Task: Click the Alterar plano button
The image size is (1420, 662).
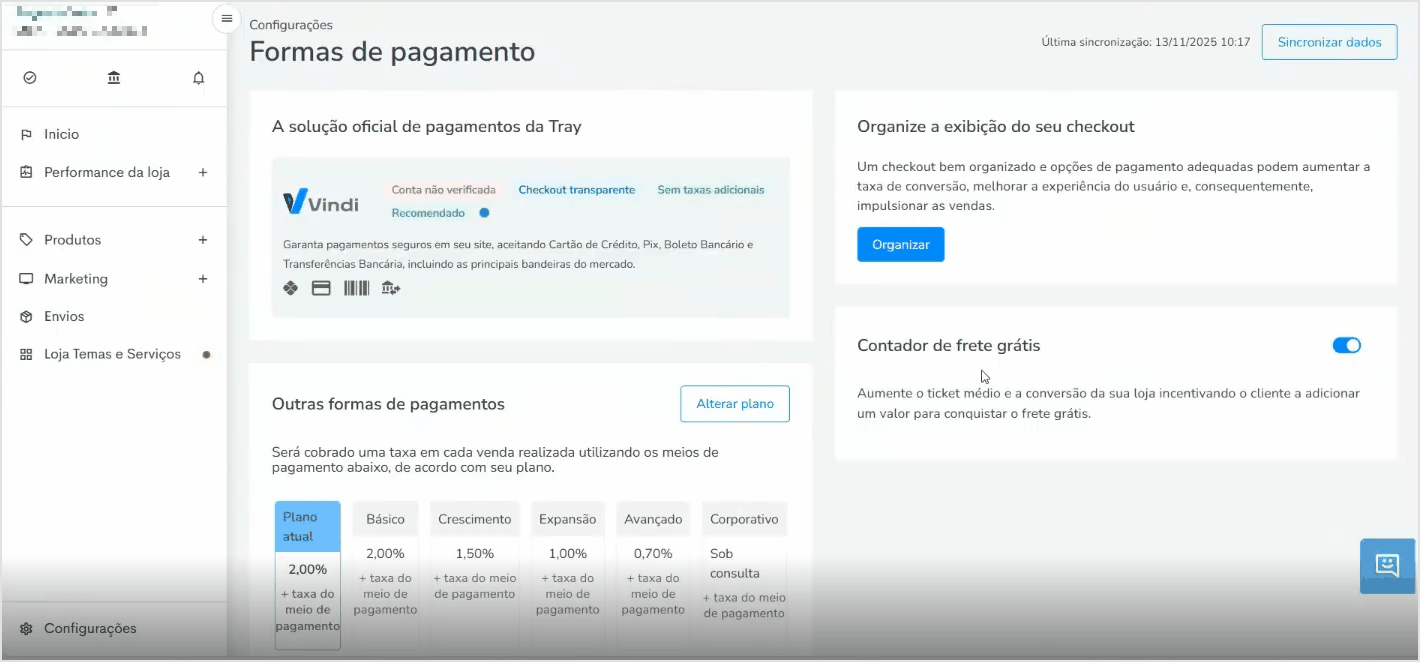Action: click(x=735, y=404)
